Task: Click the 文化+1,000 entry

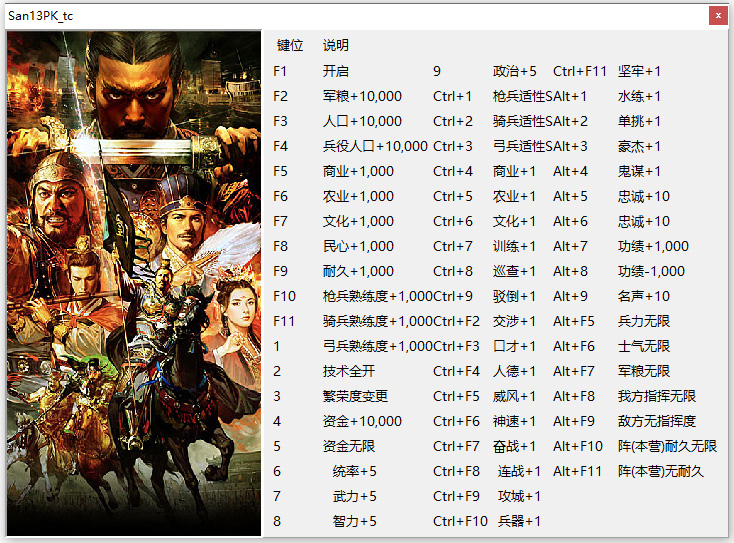Action: [358, 221]
